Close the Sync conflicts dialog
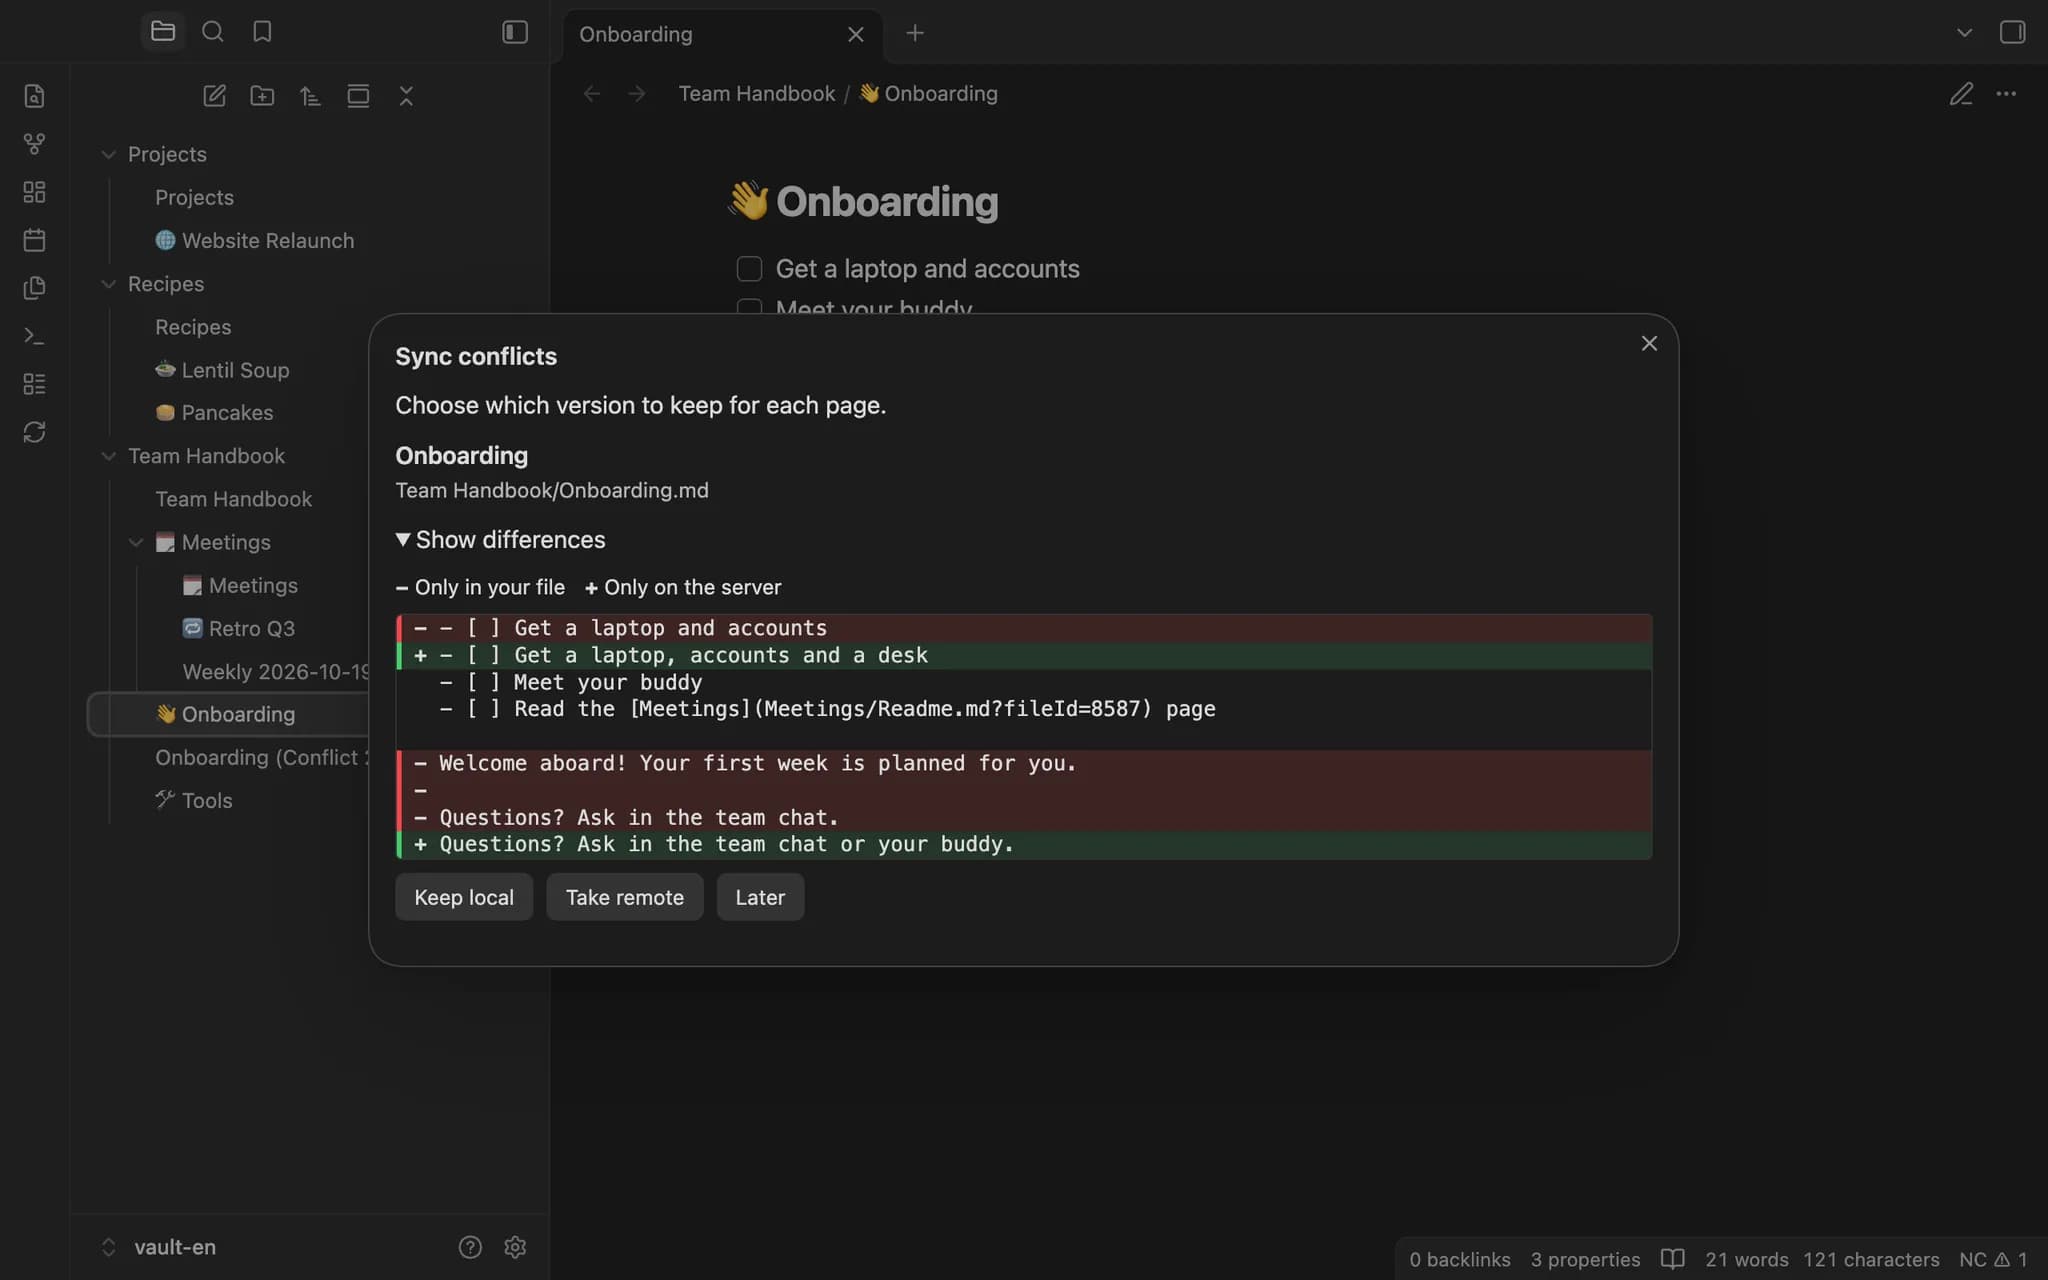The height and width of the screenshot is (1280, 2048). tap(1649, 343)
